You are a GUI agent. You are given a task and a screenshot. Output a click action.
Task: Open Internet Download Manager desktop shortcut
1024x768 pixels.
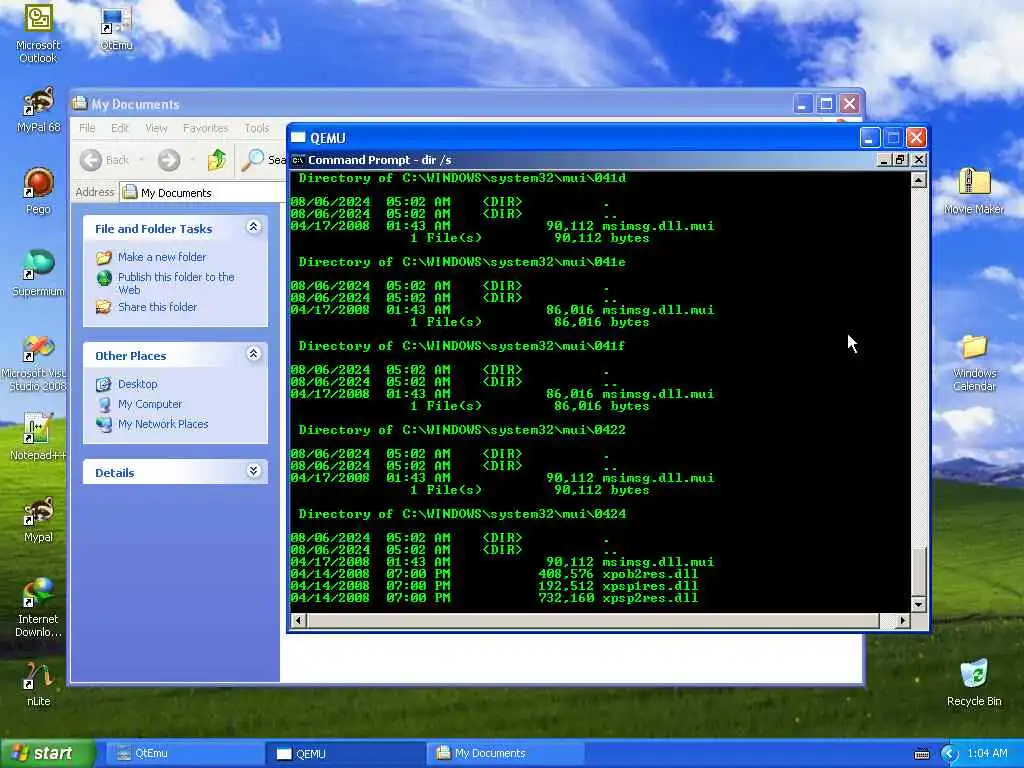[x=38, y=608]
